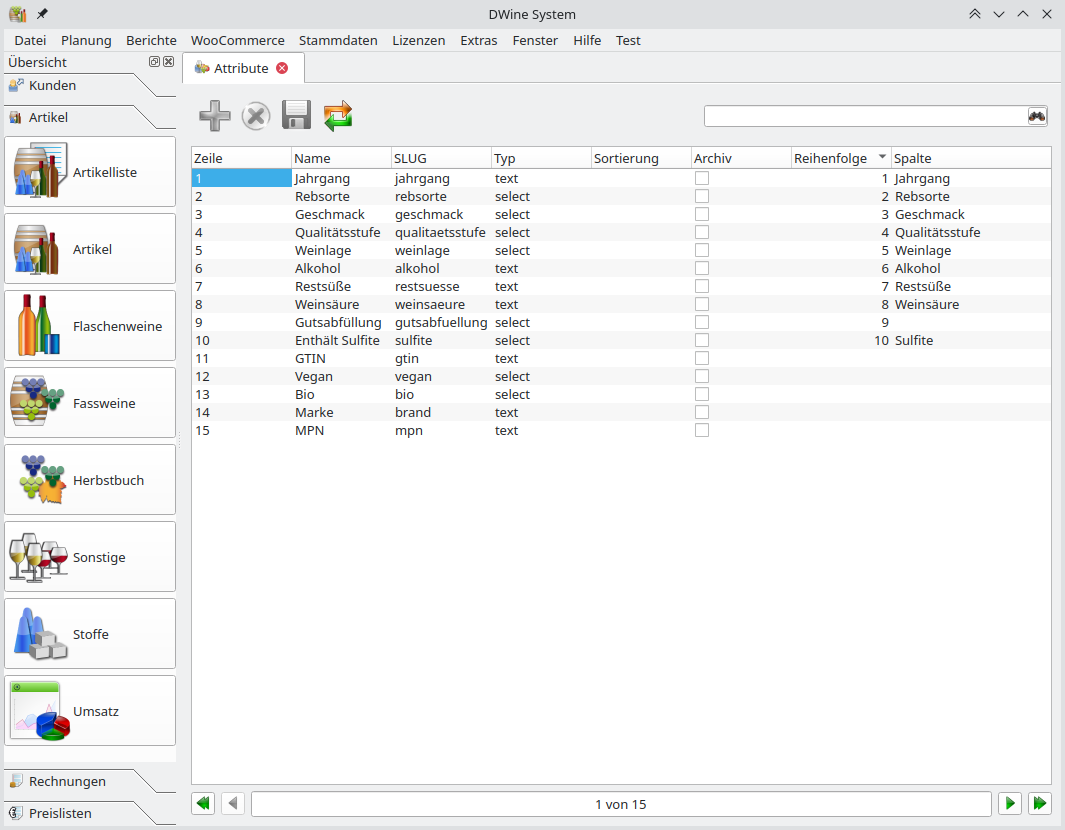Open the WooCommerce menu

[238, 41]
